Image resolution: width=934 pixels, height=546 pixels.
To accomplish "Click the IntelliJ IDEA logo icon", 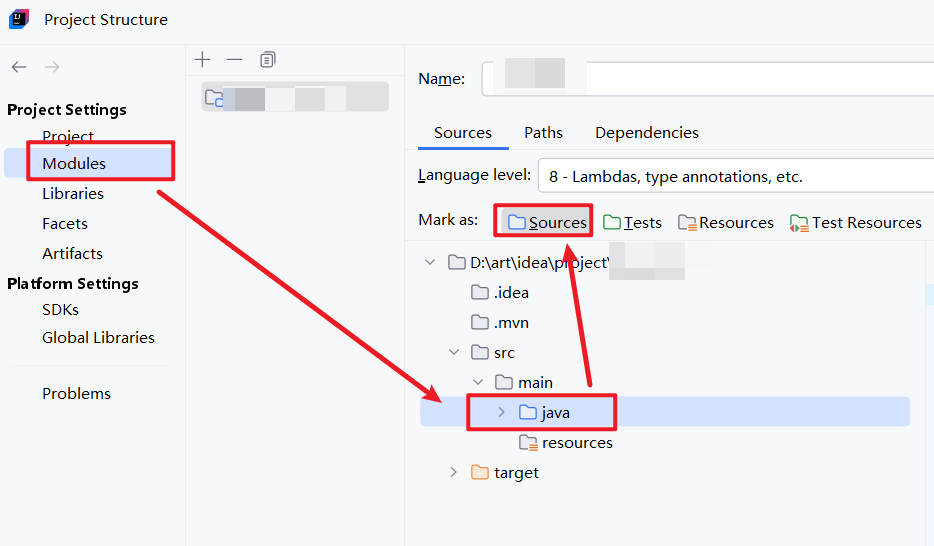I will (x=19, y=19).
